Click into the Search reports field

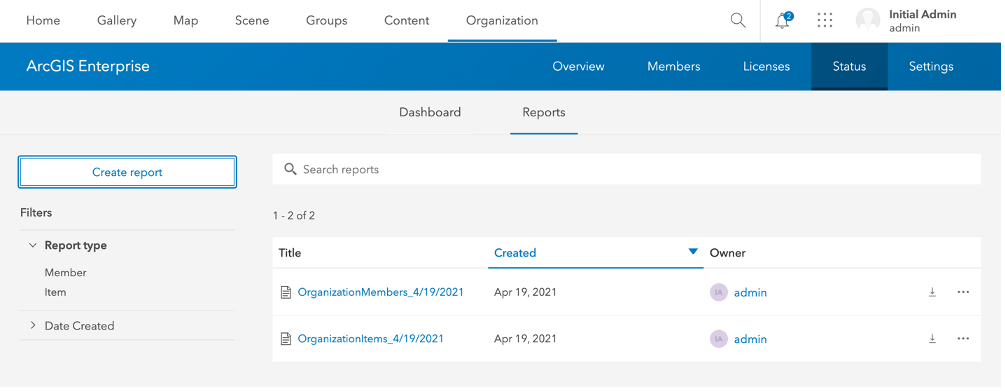pos(626,169)
